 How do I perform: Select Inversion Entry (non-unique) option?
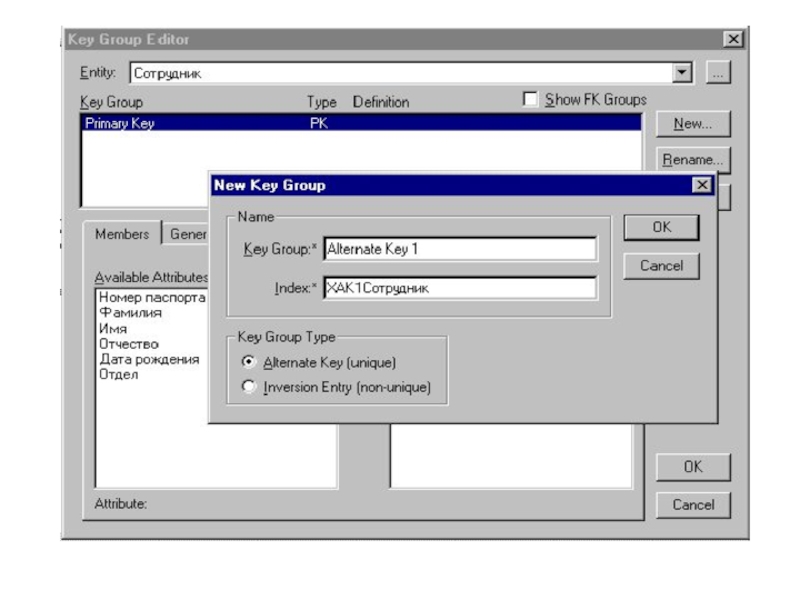pos(250,387)
